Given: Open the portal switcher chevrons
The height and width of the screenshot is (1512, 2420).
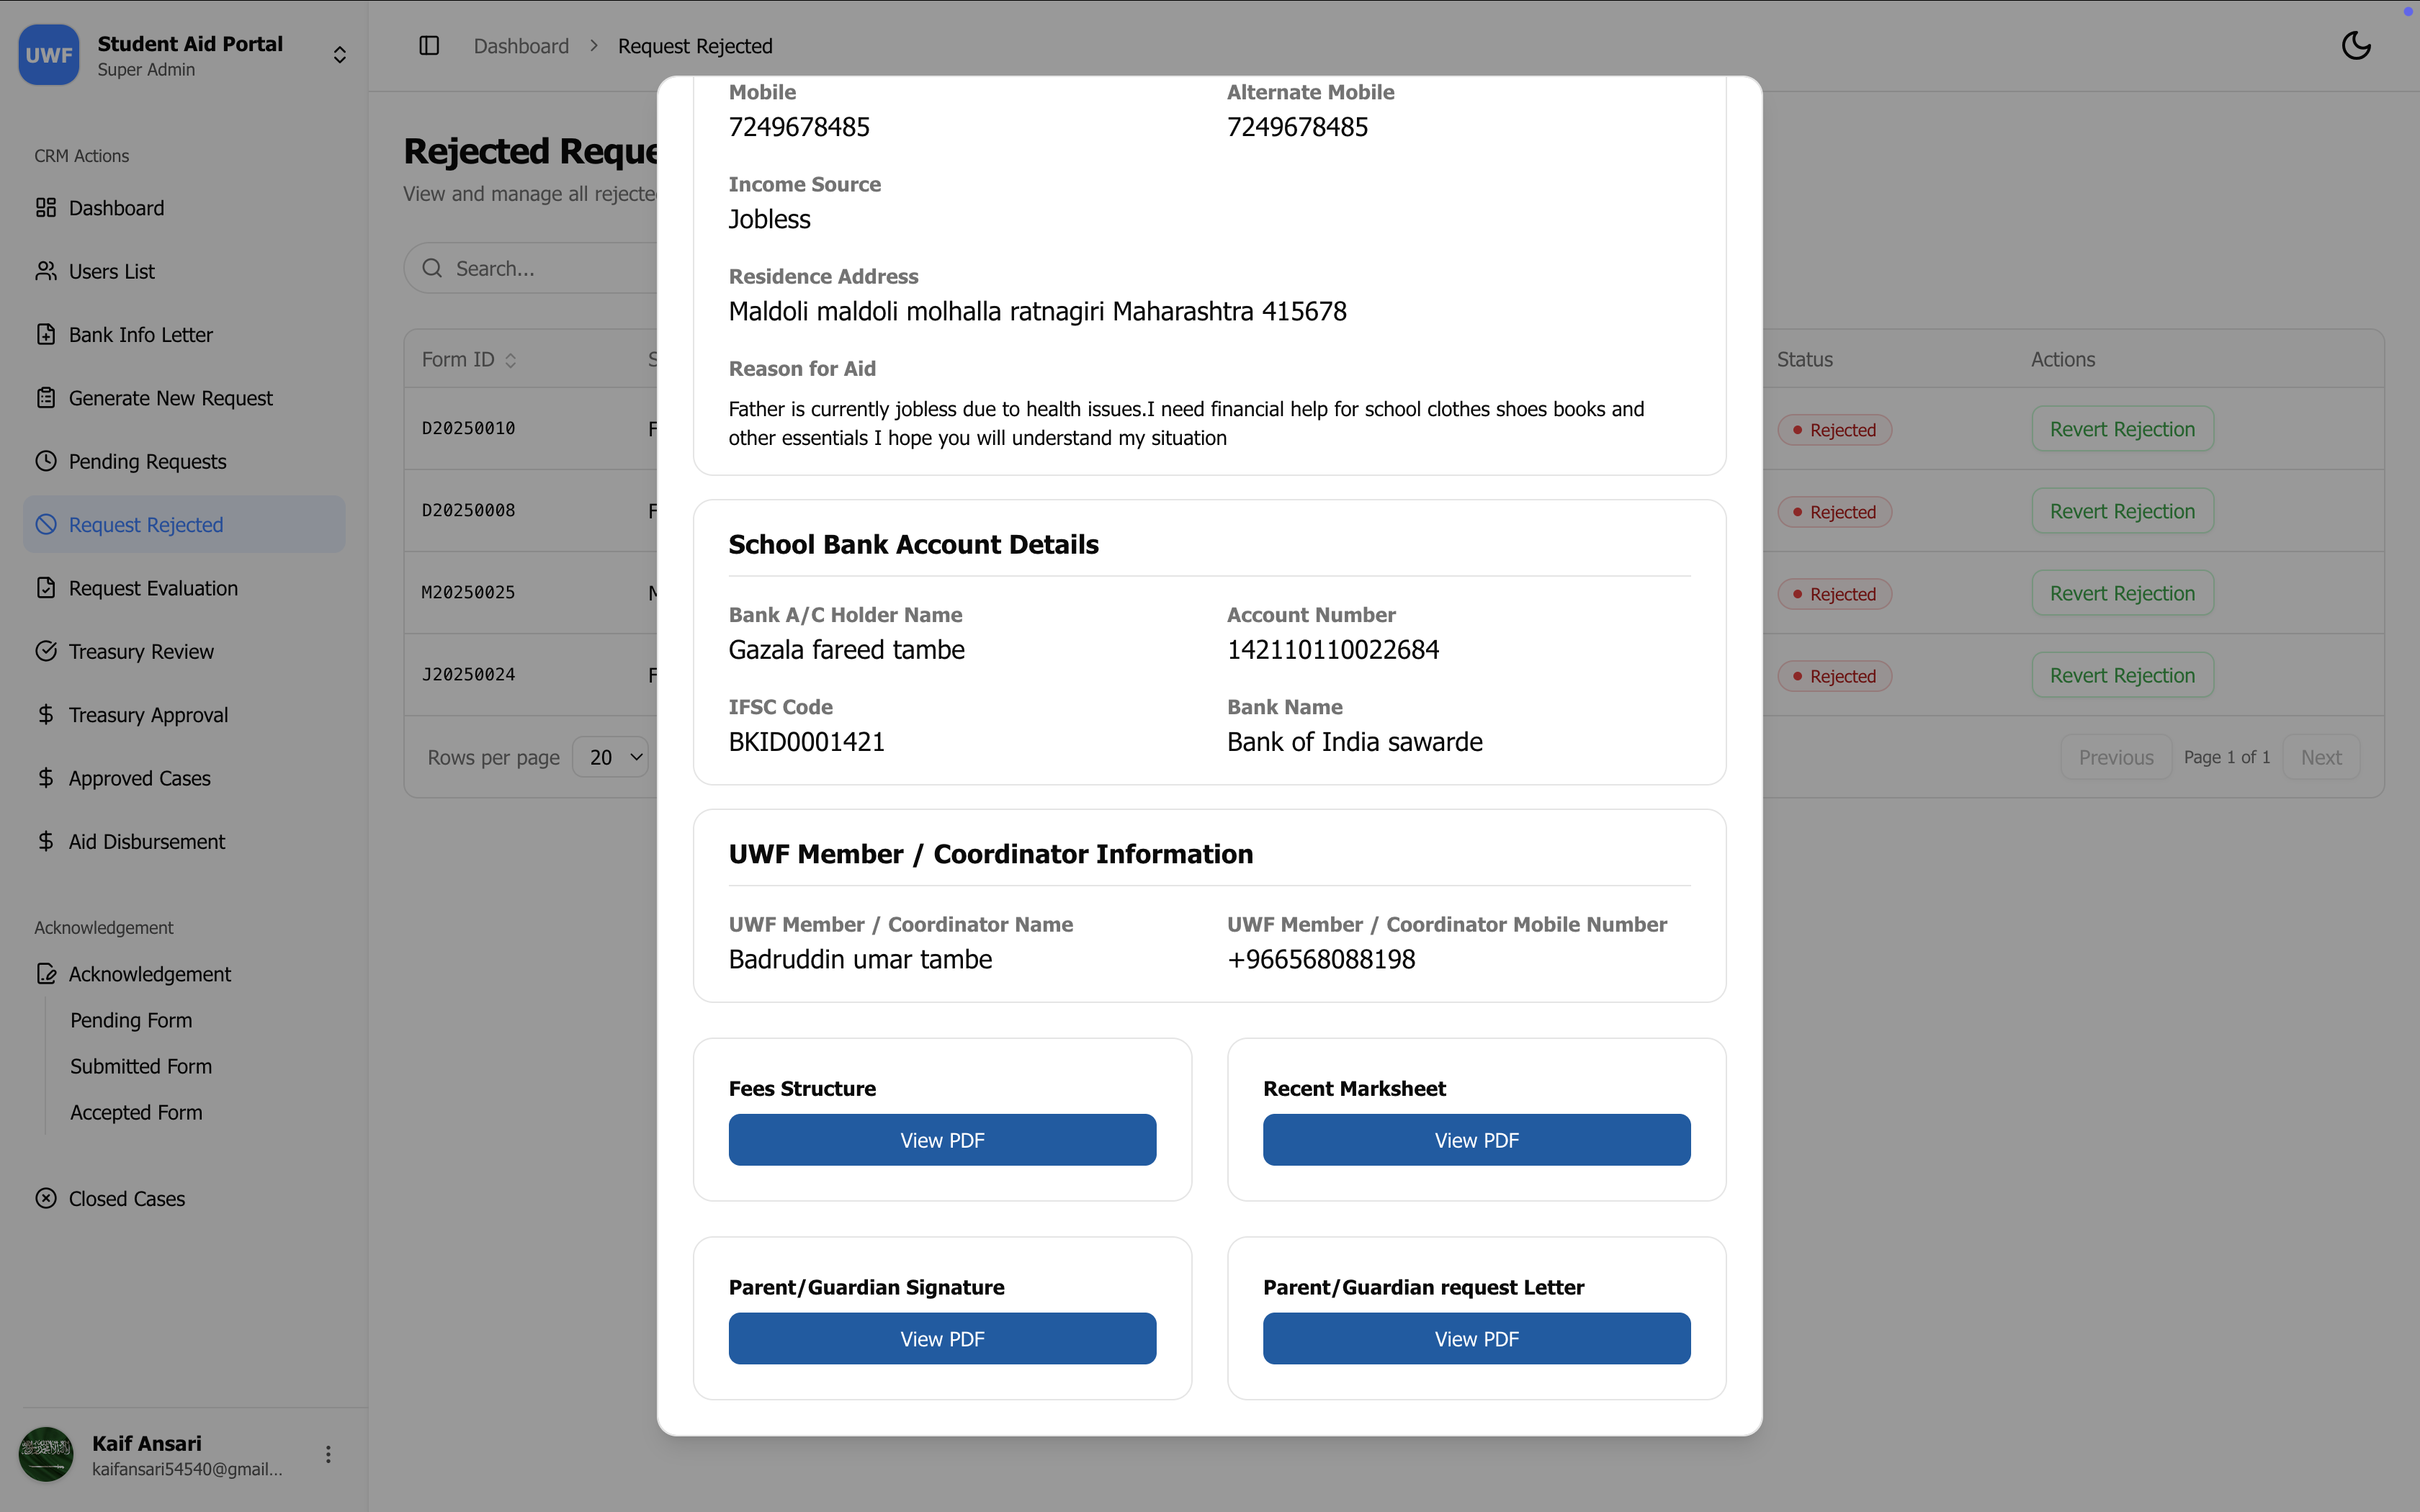Looking at the screenshot, I should [x=340, y=55].
